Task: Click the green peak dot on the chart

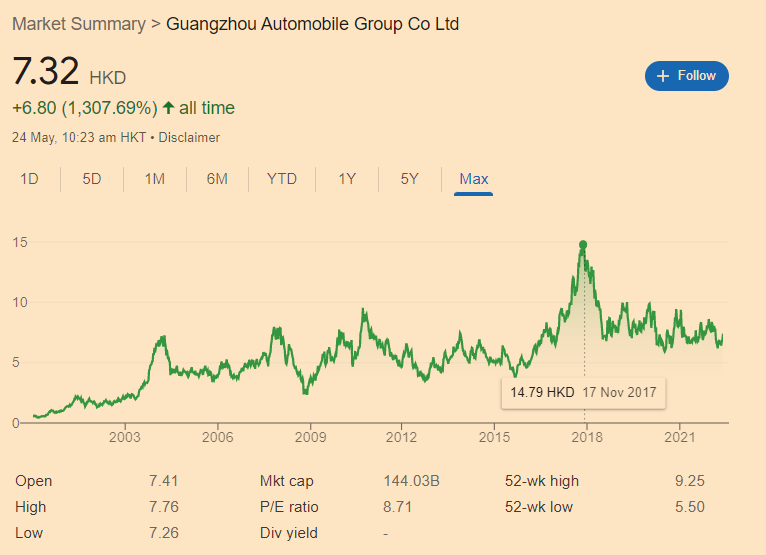Action: tap(583, 245)
